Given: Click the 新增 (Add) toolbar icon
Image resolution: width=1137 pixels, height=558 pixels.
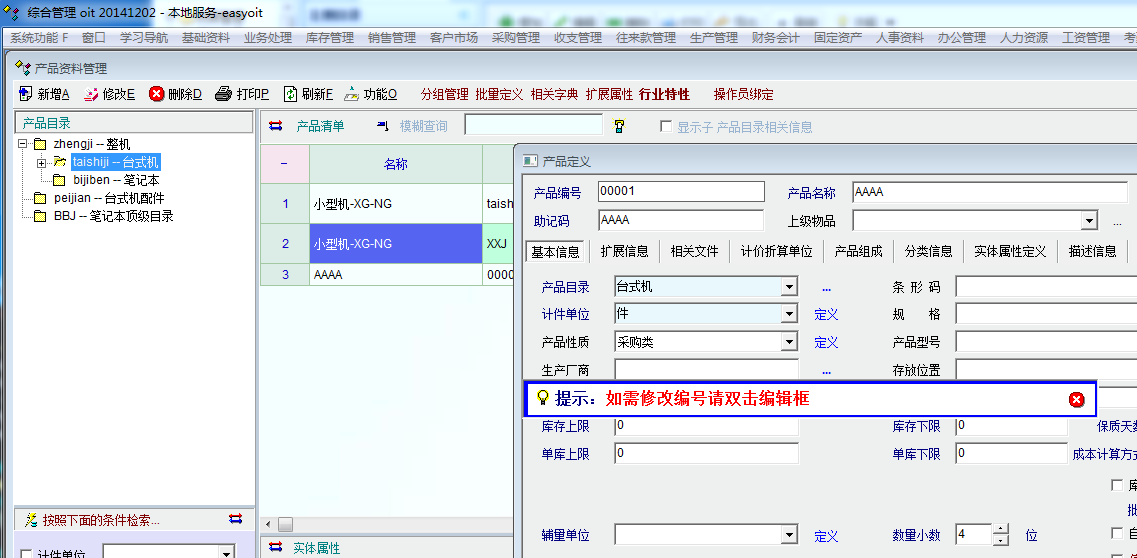Looking at the screenshot, I should pyautogui.click(x=27, y=94).
